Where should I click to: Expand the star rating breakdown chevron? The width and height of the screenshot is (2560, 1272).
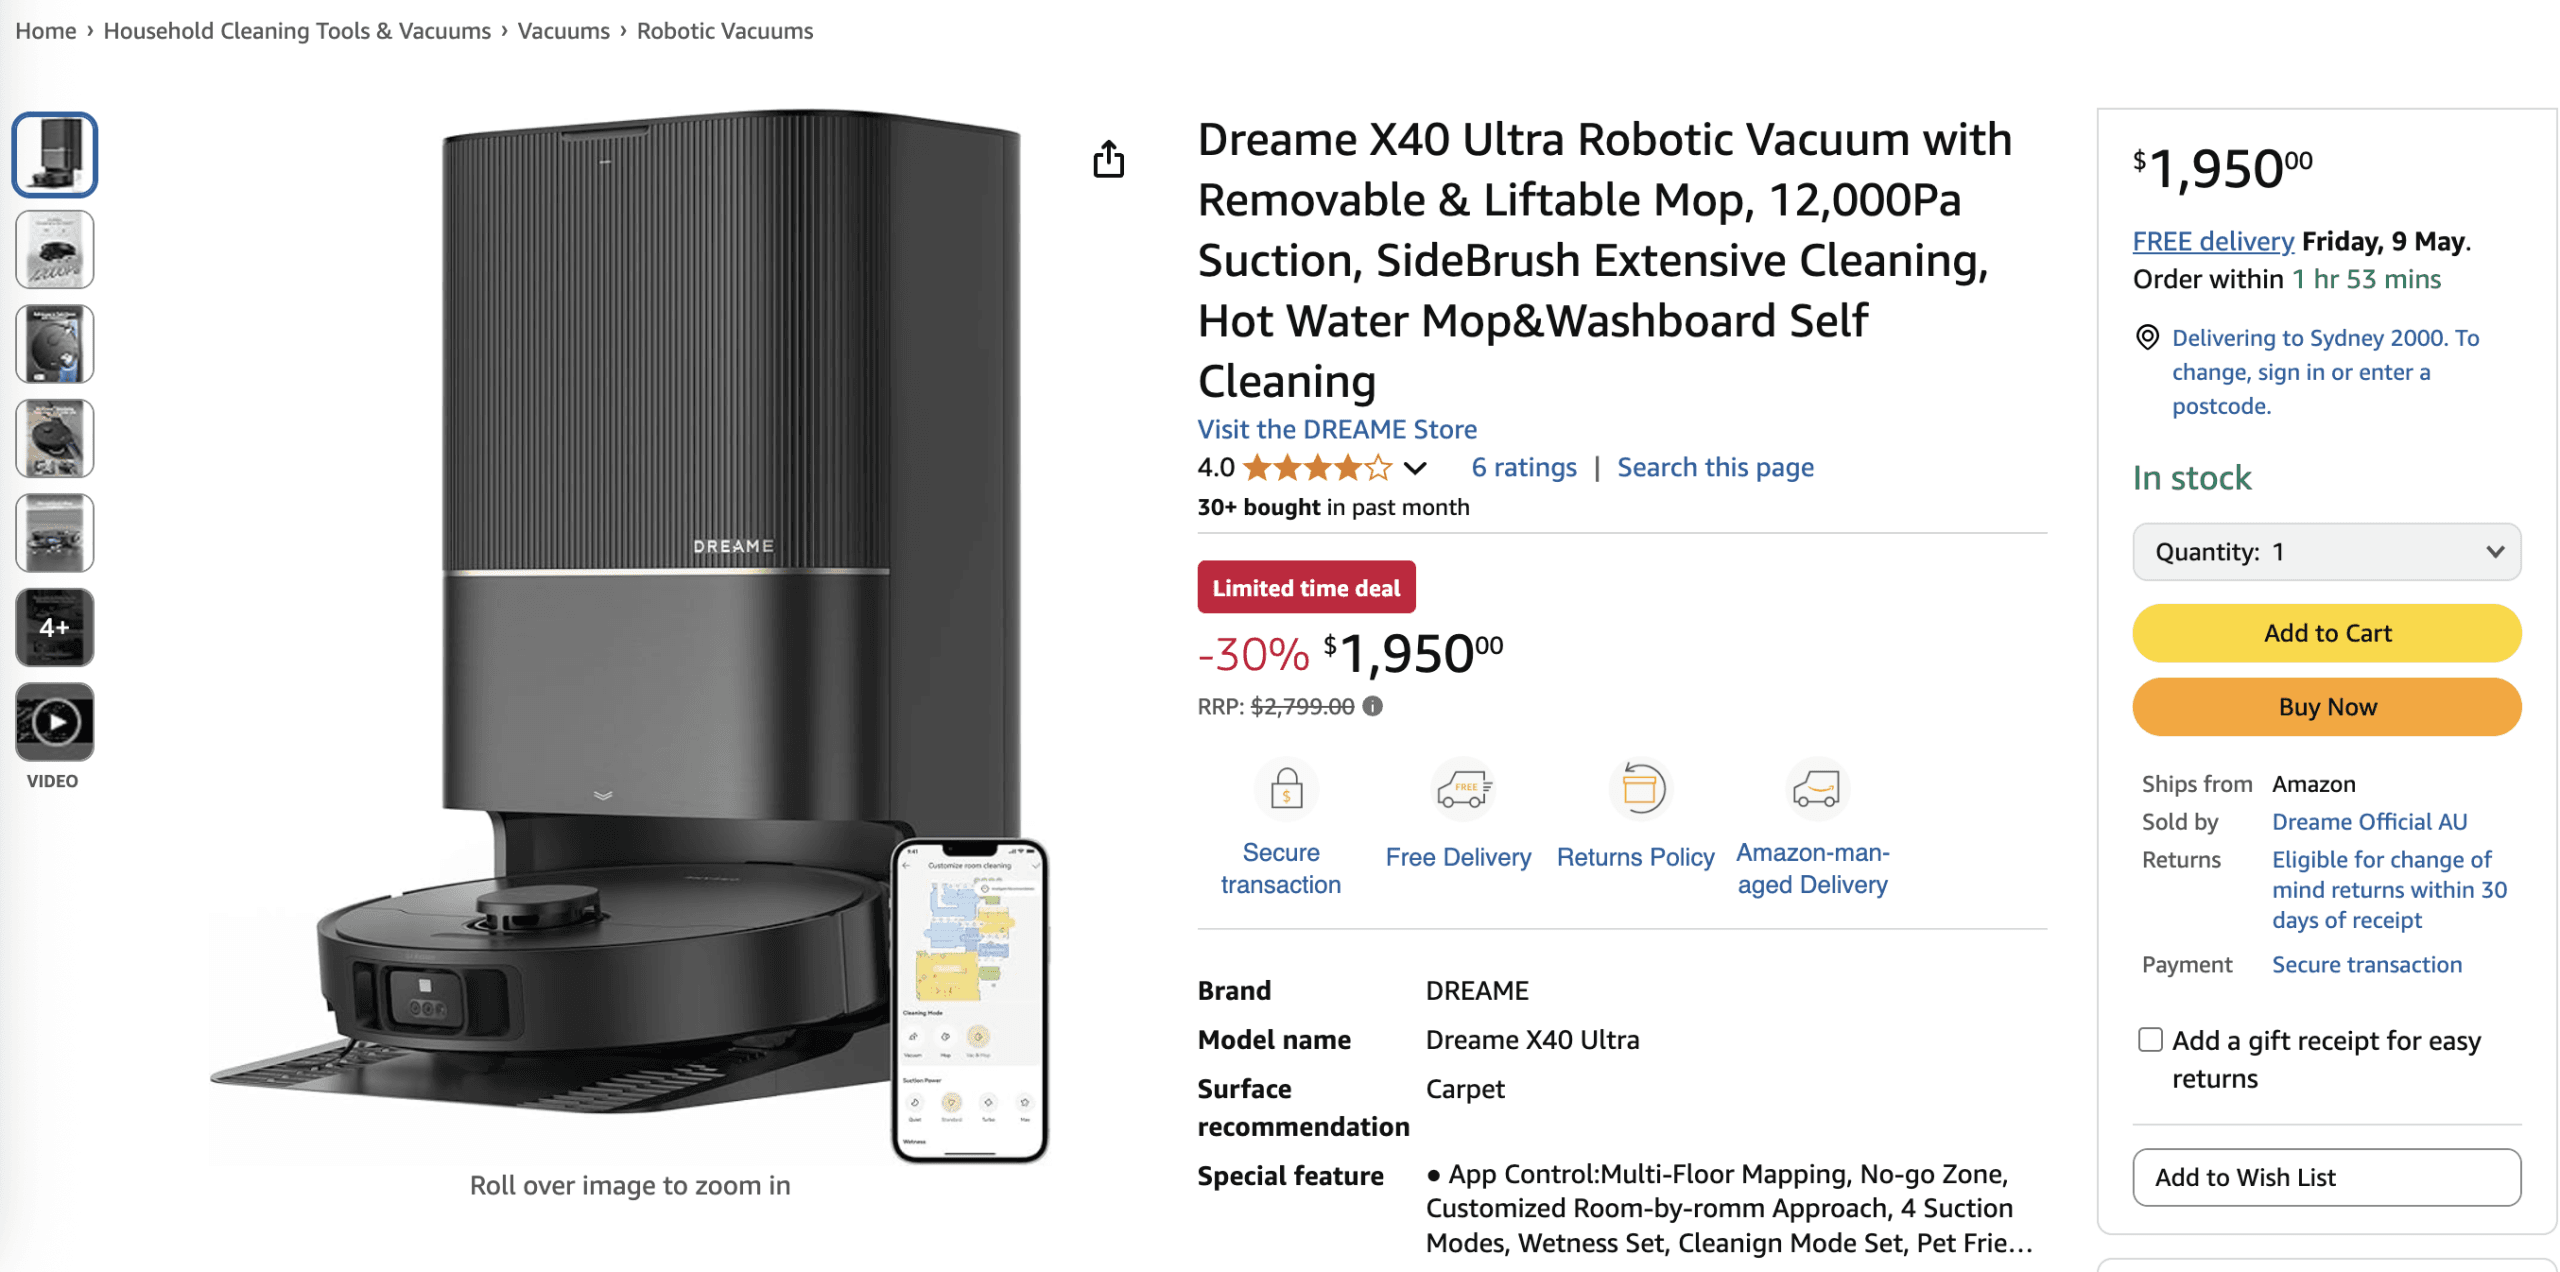point(1415,468)
